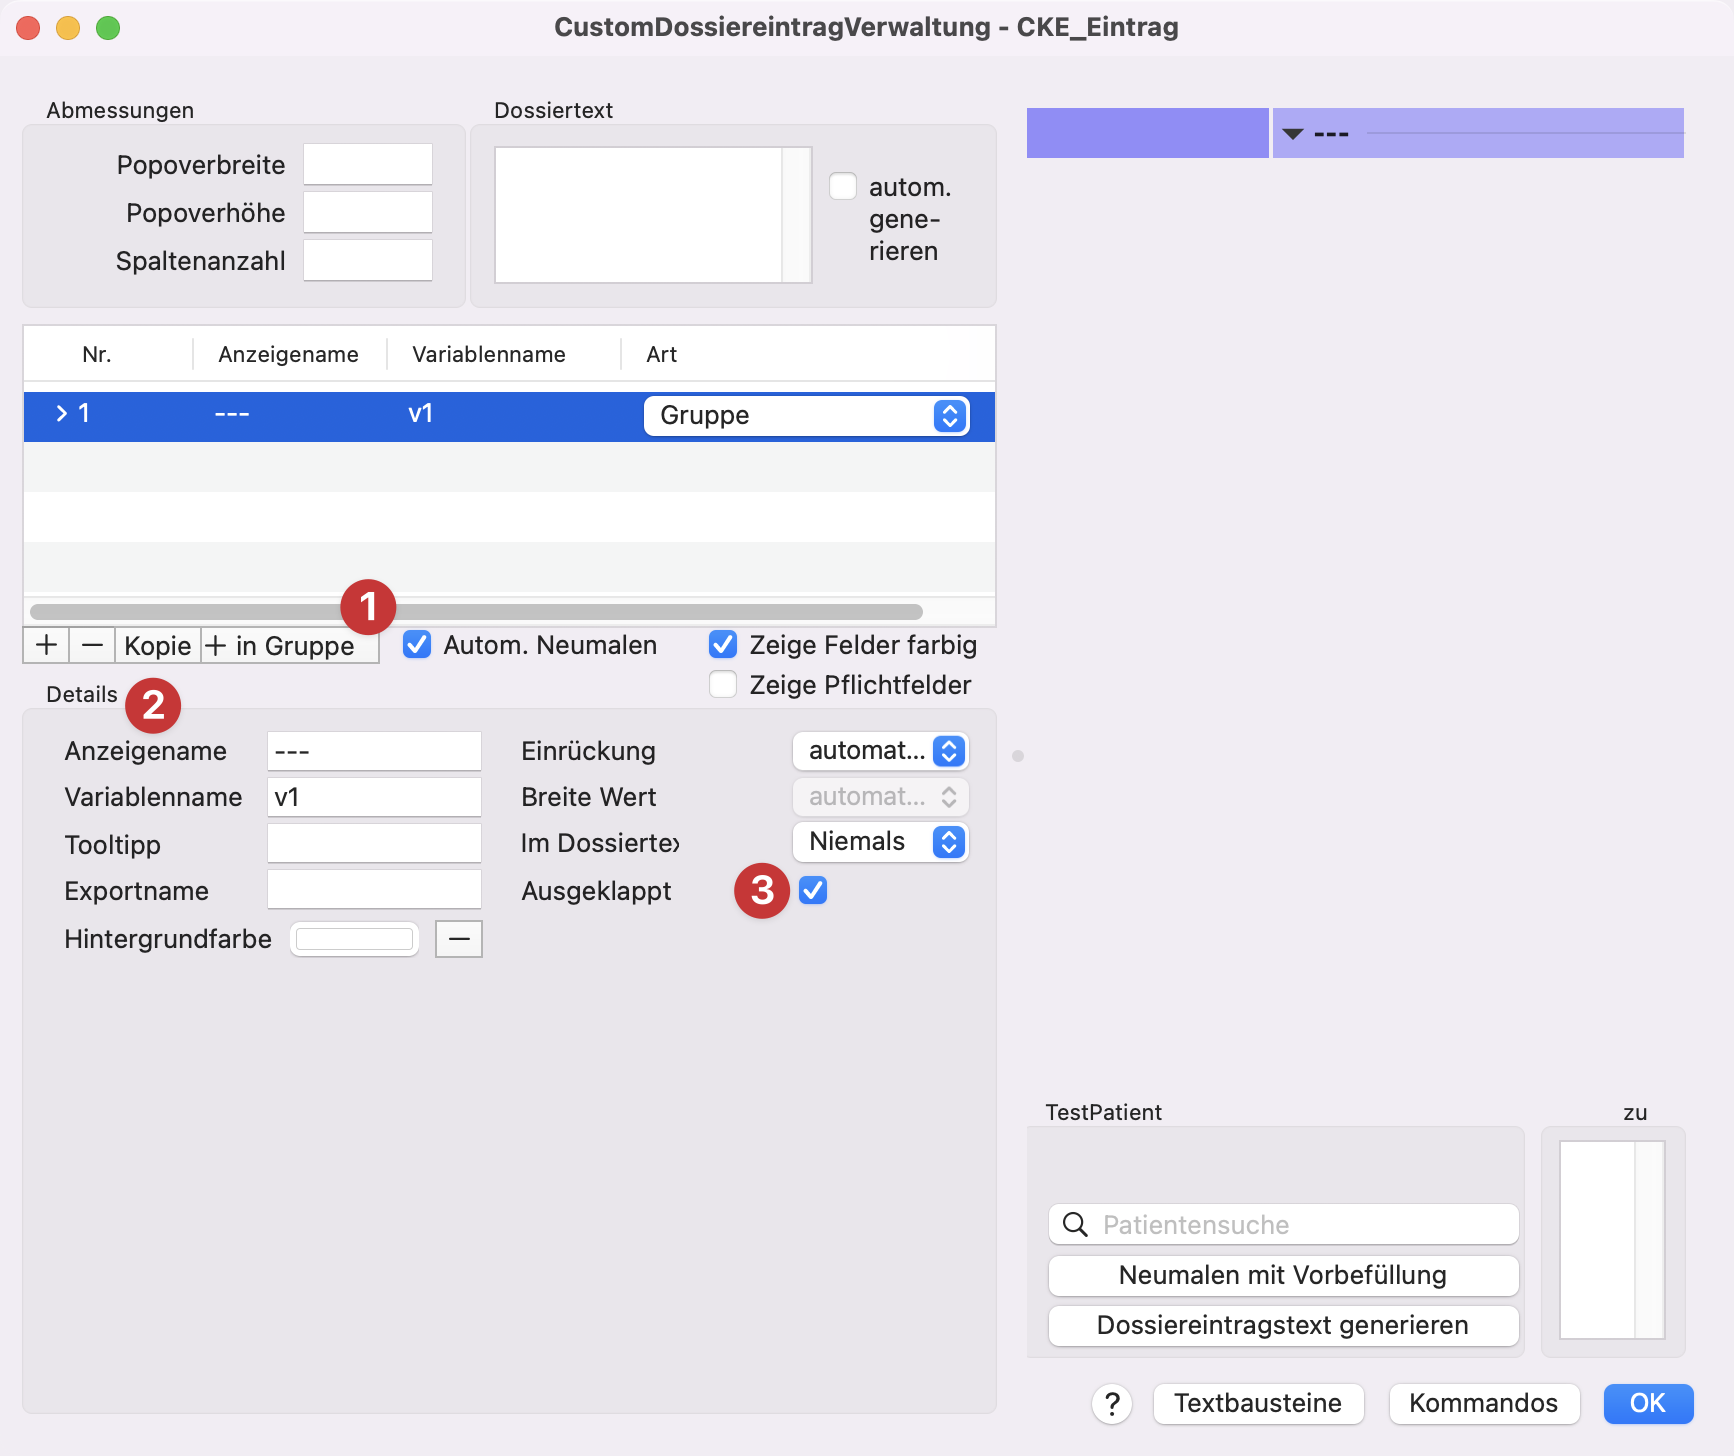Click the red window close button
The width and height of the screenshot is (1734, 1456).
click(x=28, y=28)
